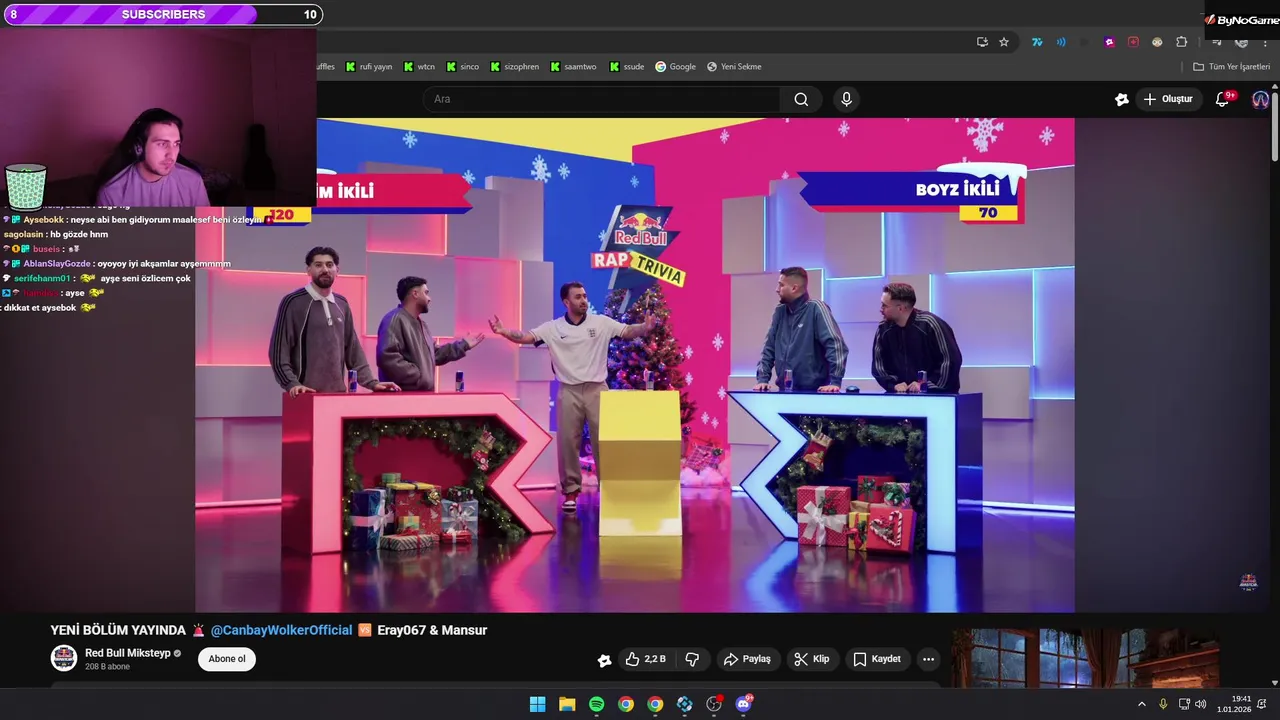Click the owl-face extension icon

[x=1157, y=42]
